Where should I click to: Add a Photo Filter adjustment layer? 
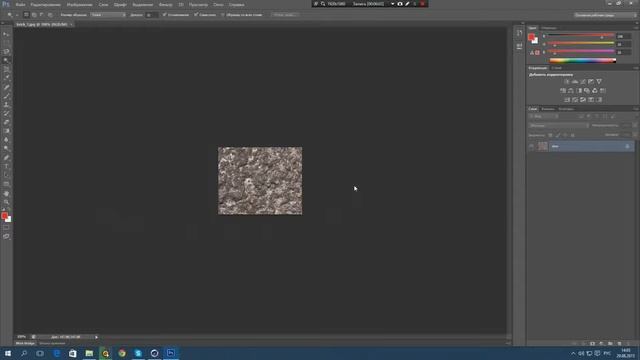tap(587, 91)
